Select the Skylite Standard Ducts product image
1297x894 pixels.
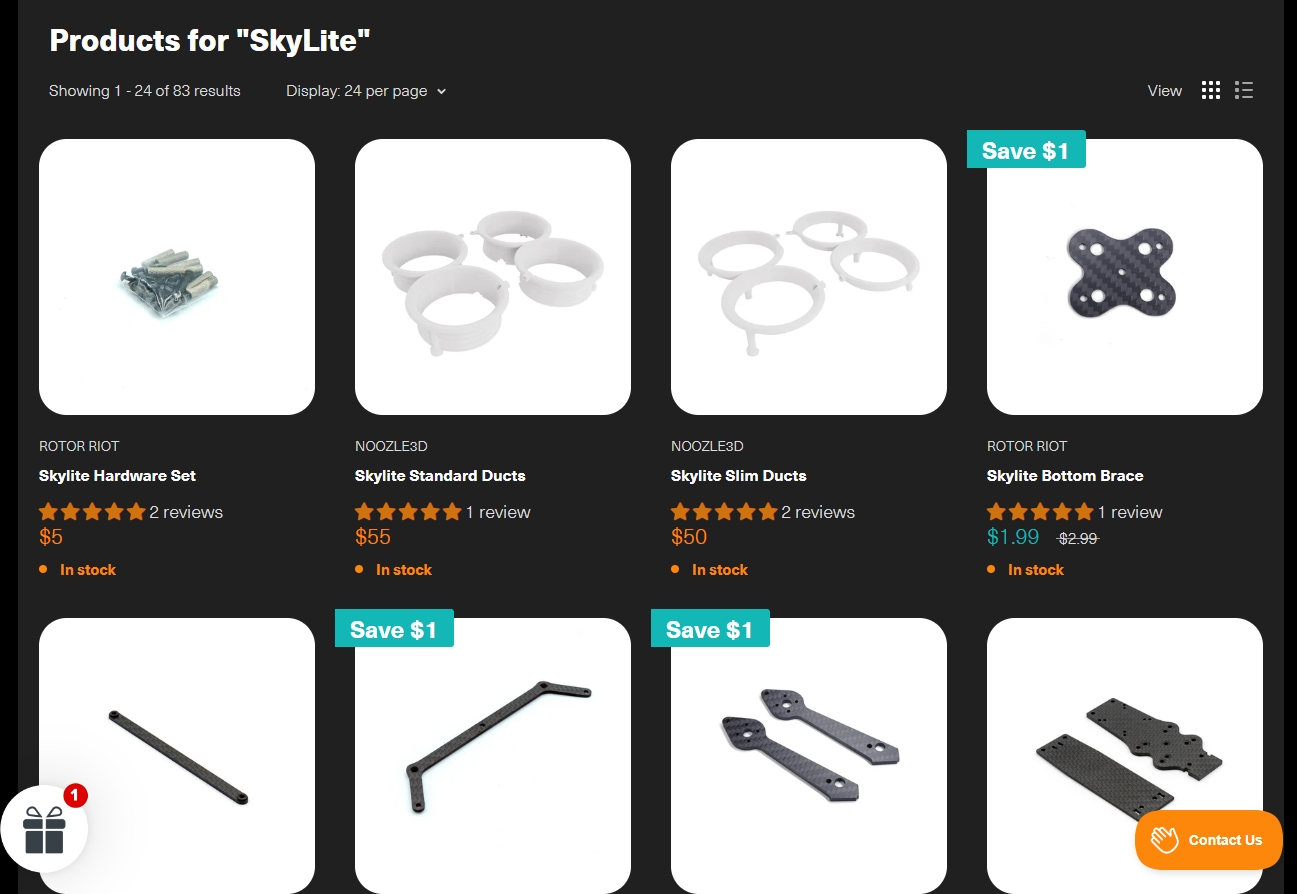493,277
